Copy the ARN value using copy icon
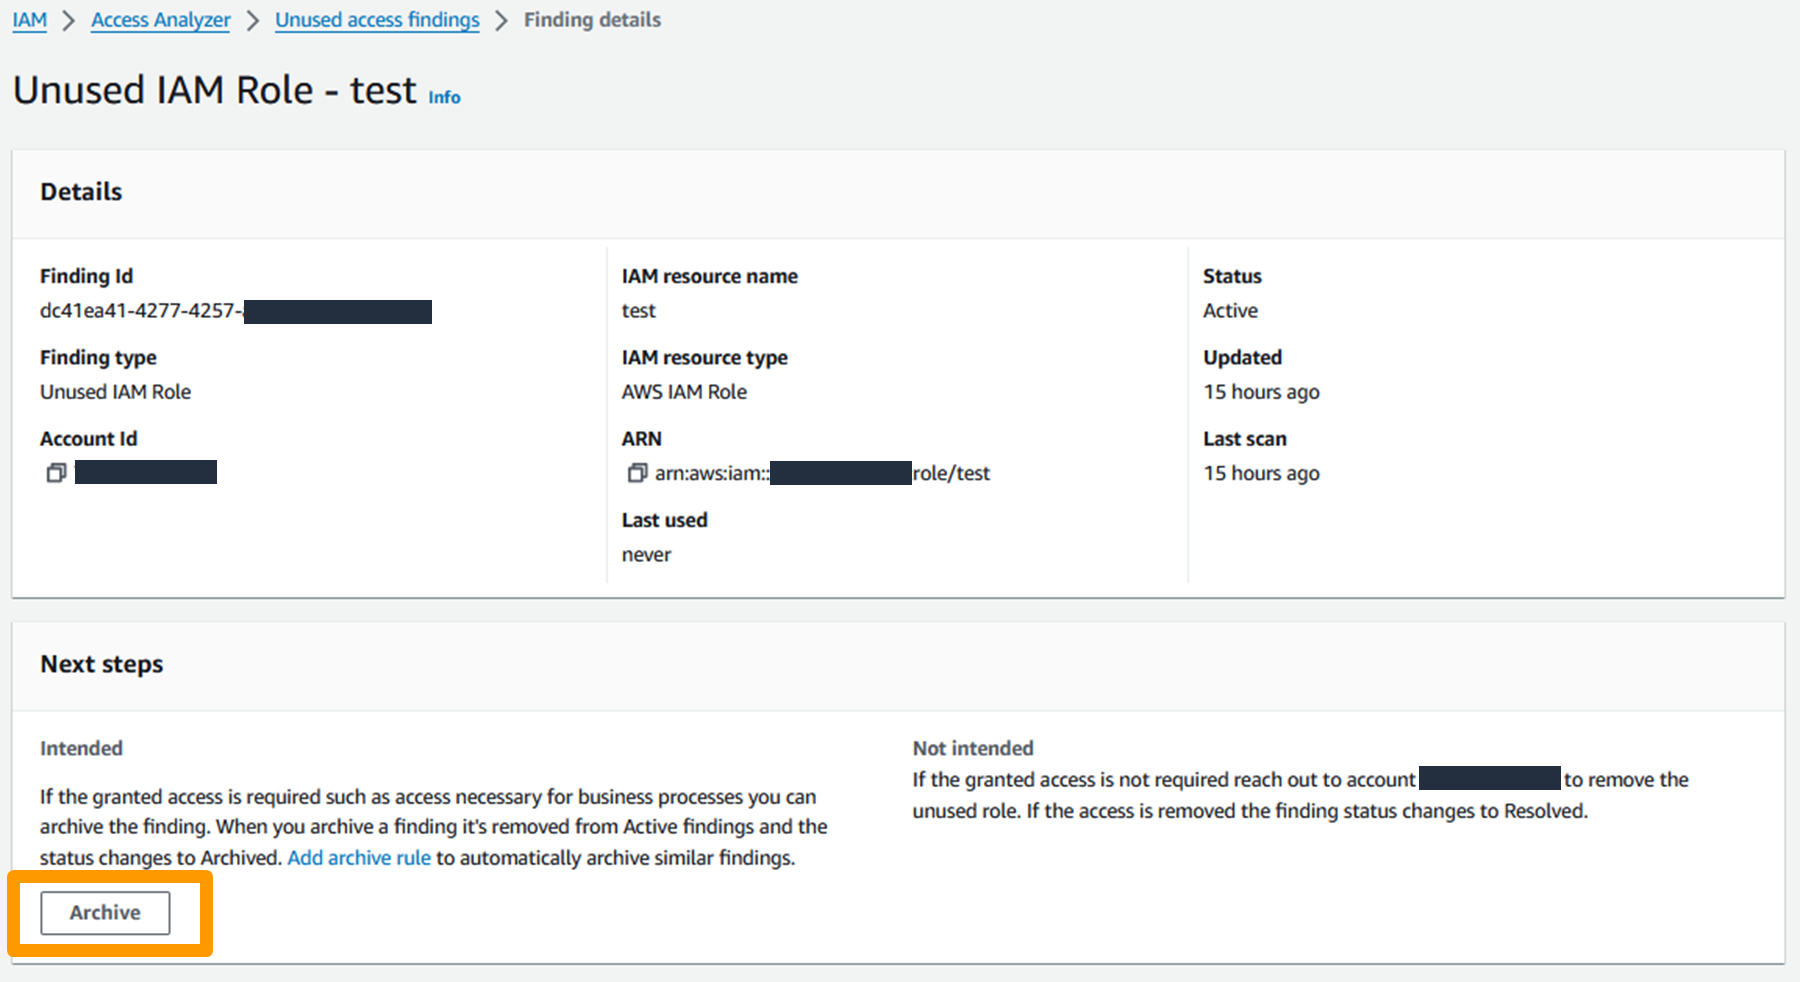Viewport: 1800px width, 982px height. point(638,473)
